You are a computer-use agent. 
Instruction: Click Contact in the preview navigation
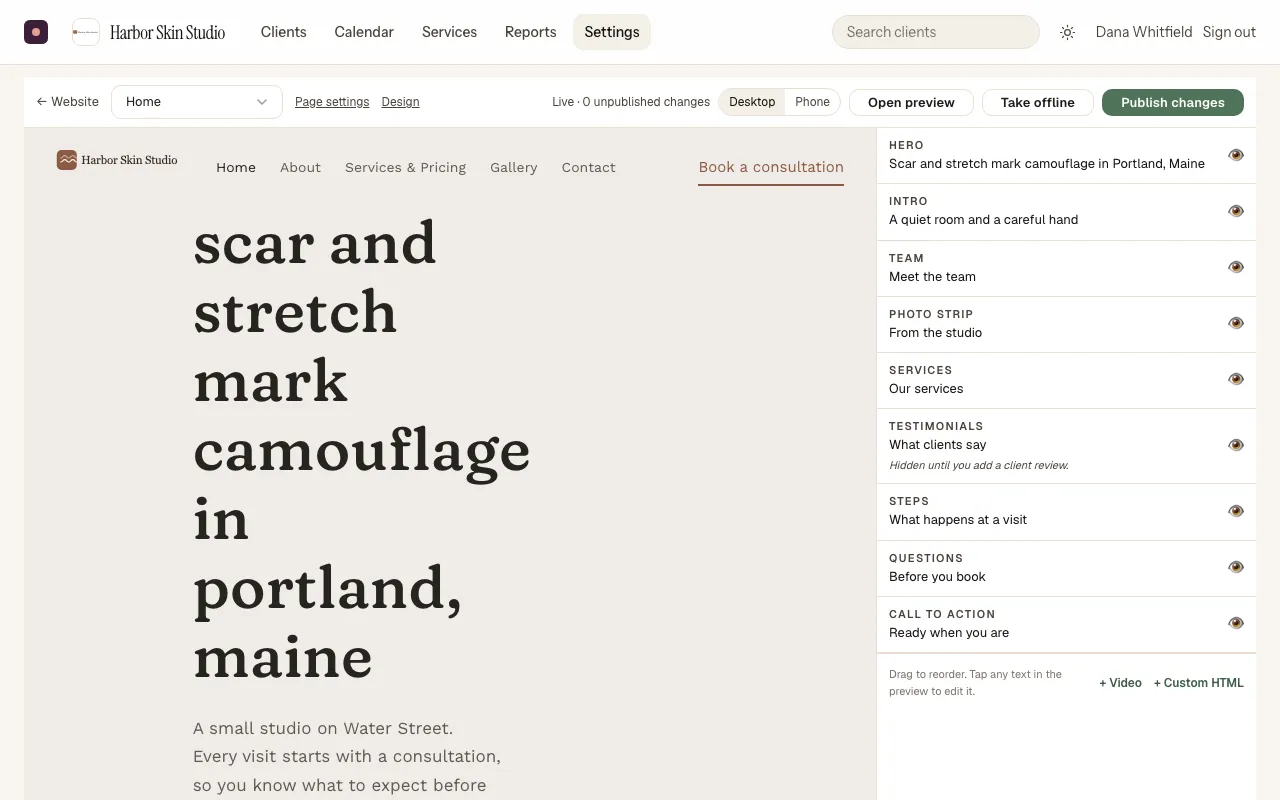coord(588,168)
